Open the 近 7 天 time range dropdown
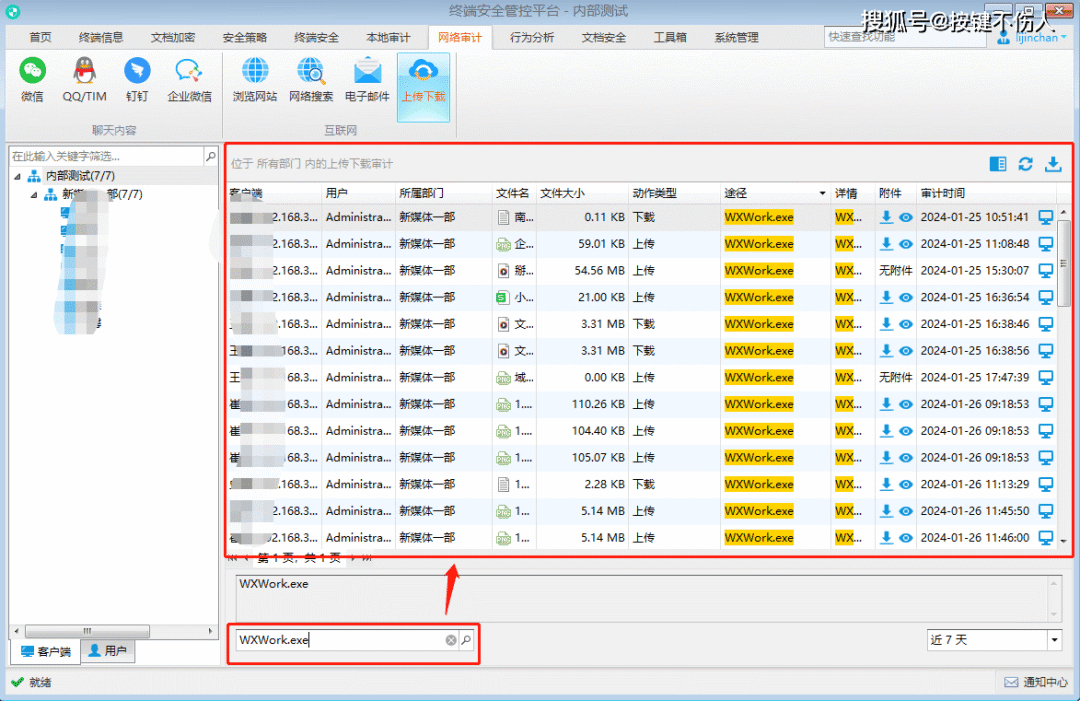 pyautogui.click(x=1054, y=640)
